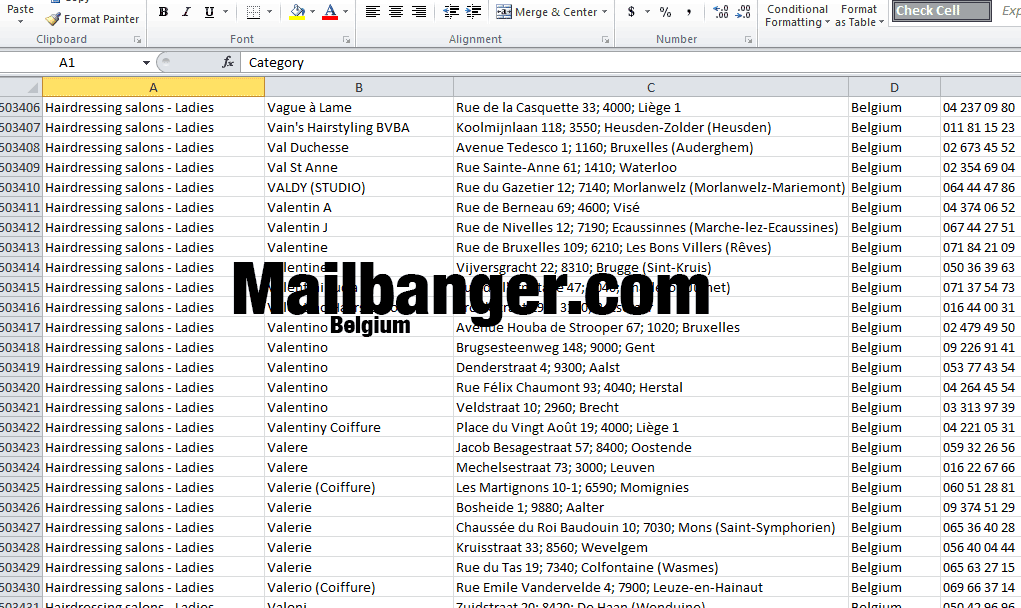Click the formula bar showing Category
This screenshot has height=608, width=1021.
[x=630, y=62]
